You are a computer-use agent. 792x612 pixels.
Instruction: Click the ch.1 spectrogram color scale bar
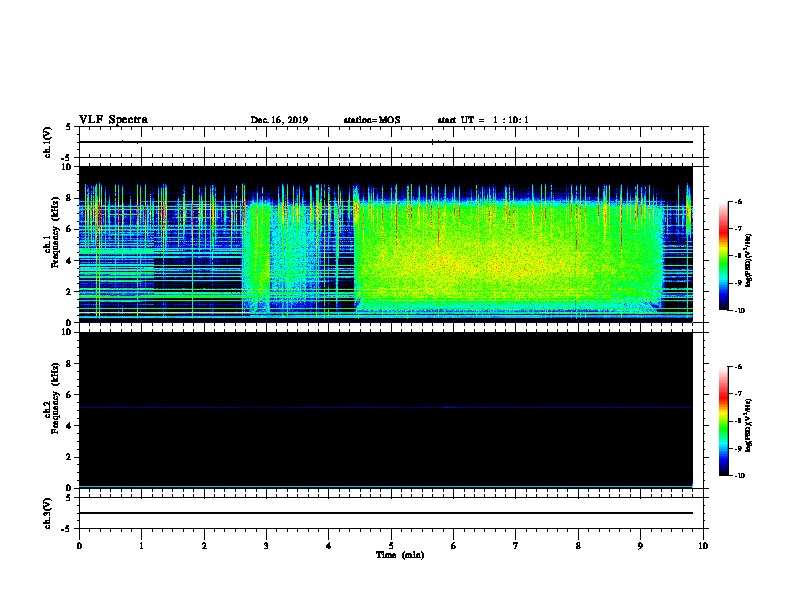point(724,256)
